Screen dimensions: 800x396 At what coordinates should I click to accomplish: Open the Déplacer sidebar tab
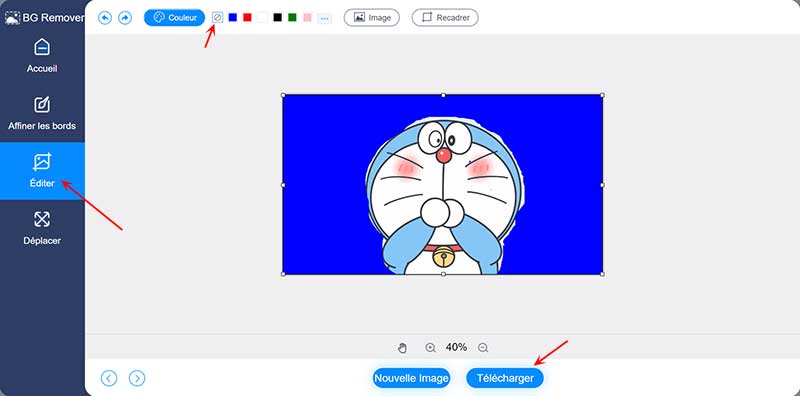click(42, 228)
